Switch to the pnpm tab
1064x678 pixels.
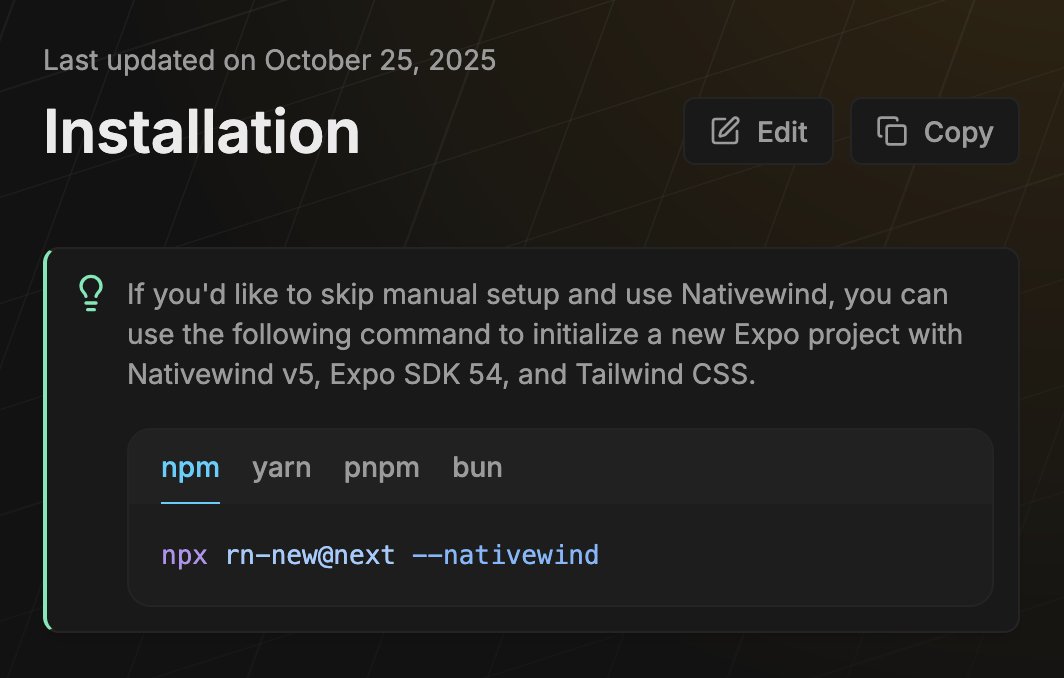coord(381,468)
